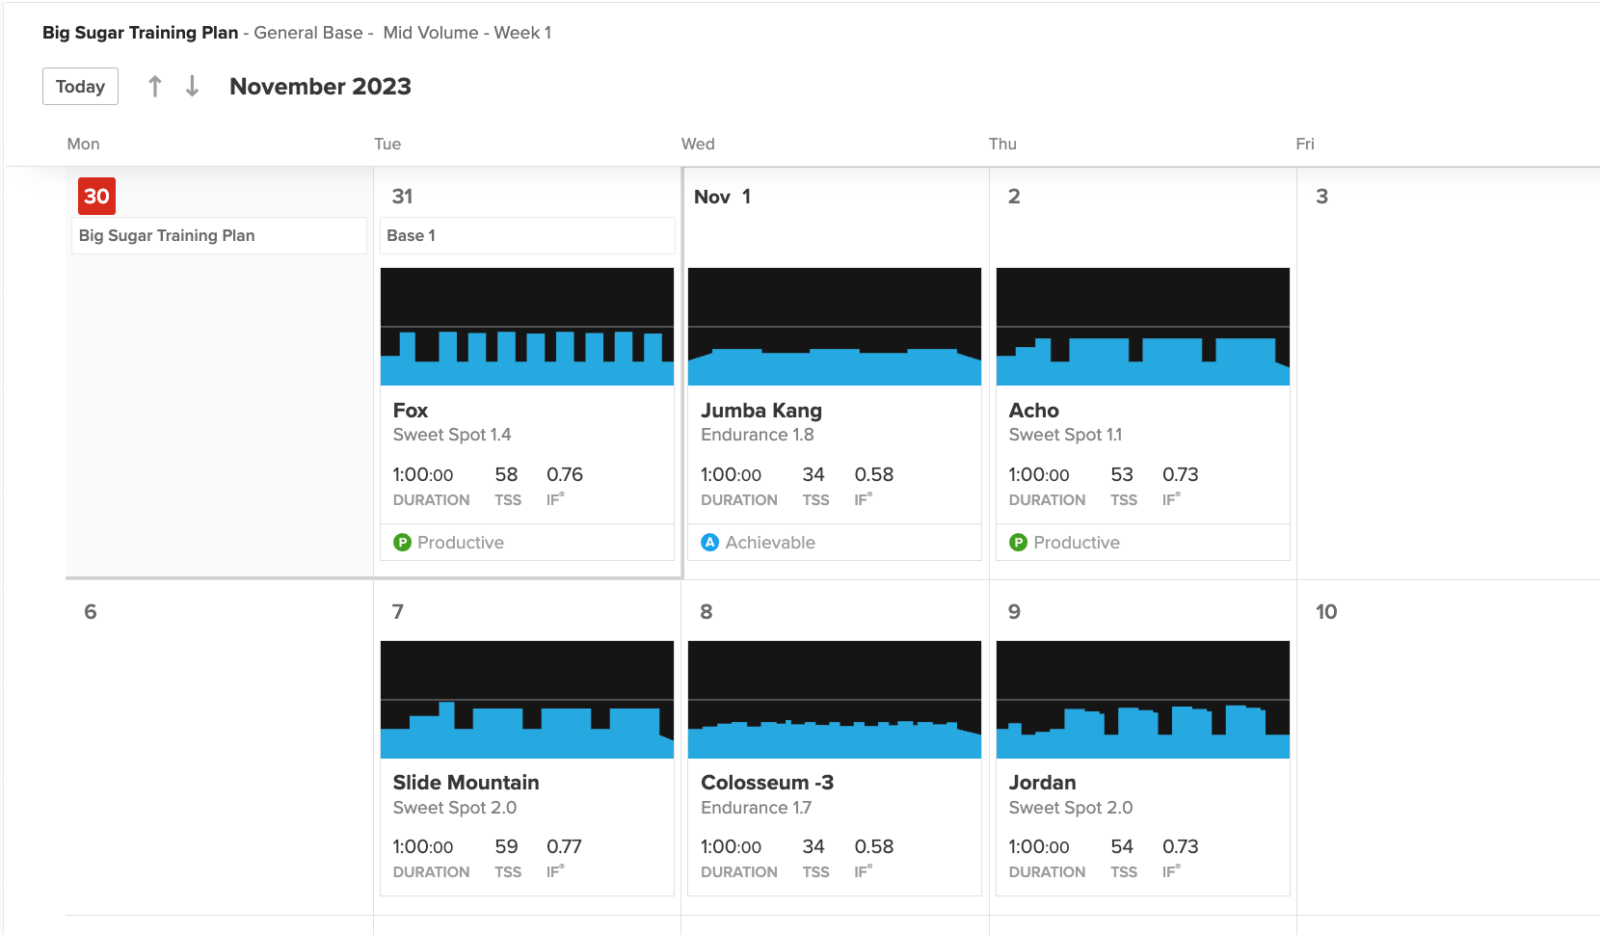Viewport: 1600px width, 935px height.
Task: Click the Acho workout power graph
Action: point(1143,327)
